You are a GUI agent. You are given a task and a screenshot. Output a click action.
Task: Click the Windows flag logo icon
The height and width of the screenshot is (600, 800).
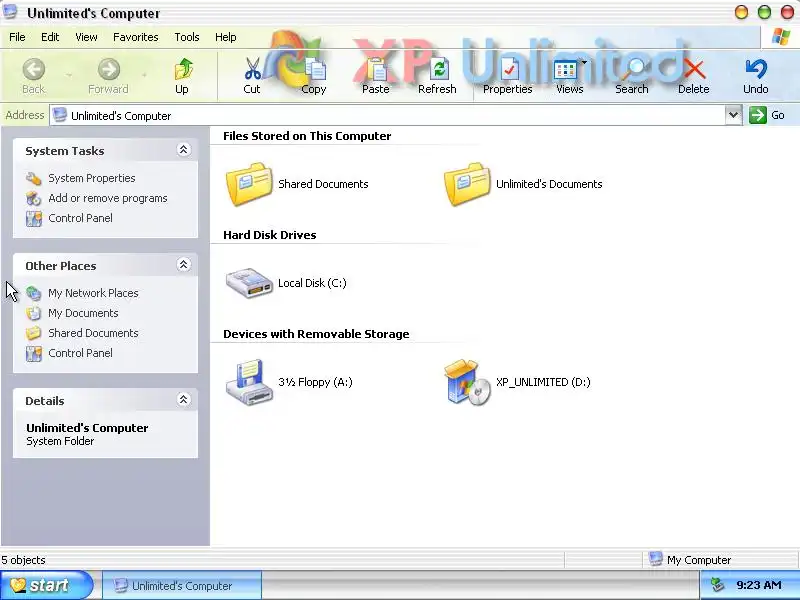[x=781, y=37]
